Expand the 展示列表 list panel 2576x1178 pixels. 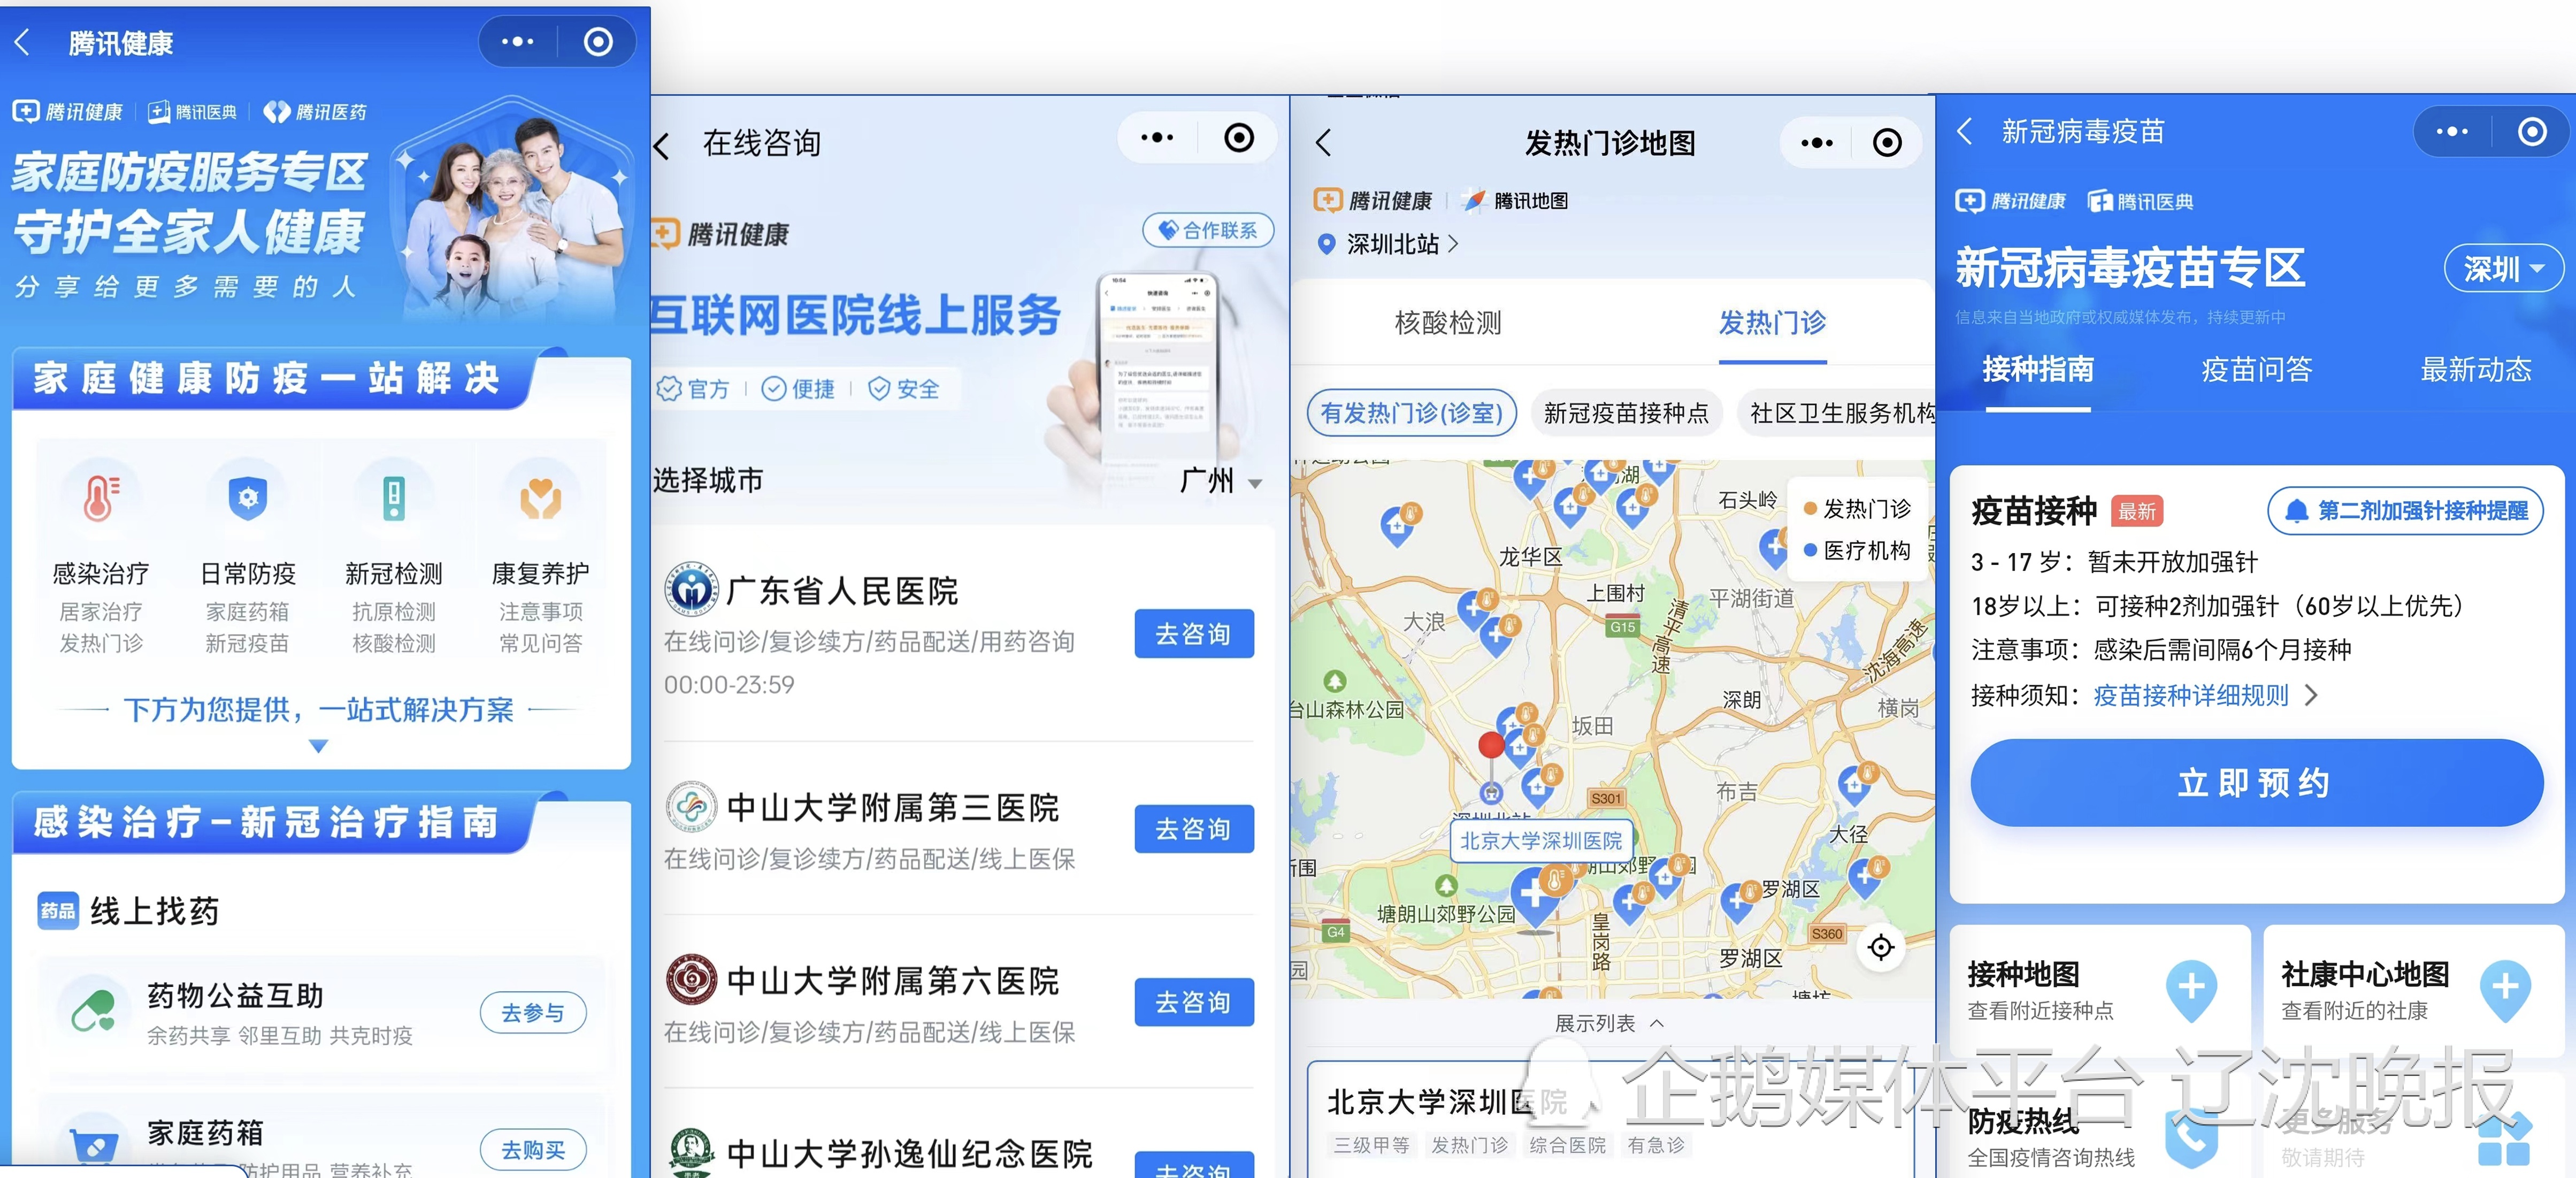1609,1023
